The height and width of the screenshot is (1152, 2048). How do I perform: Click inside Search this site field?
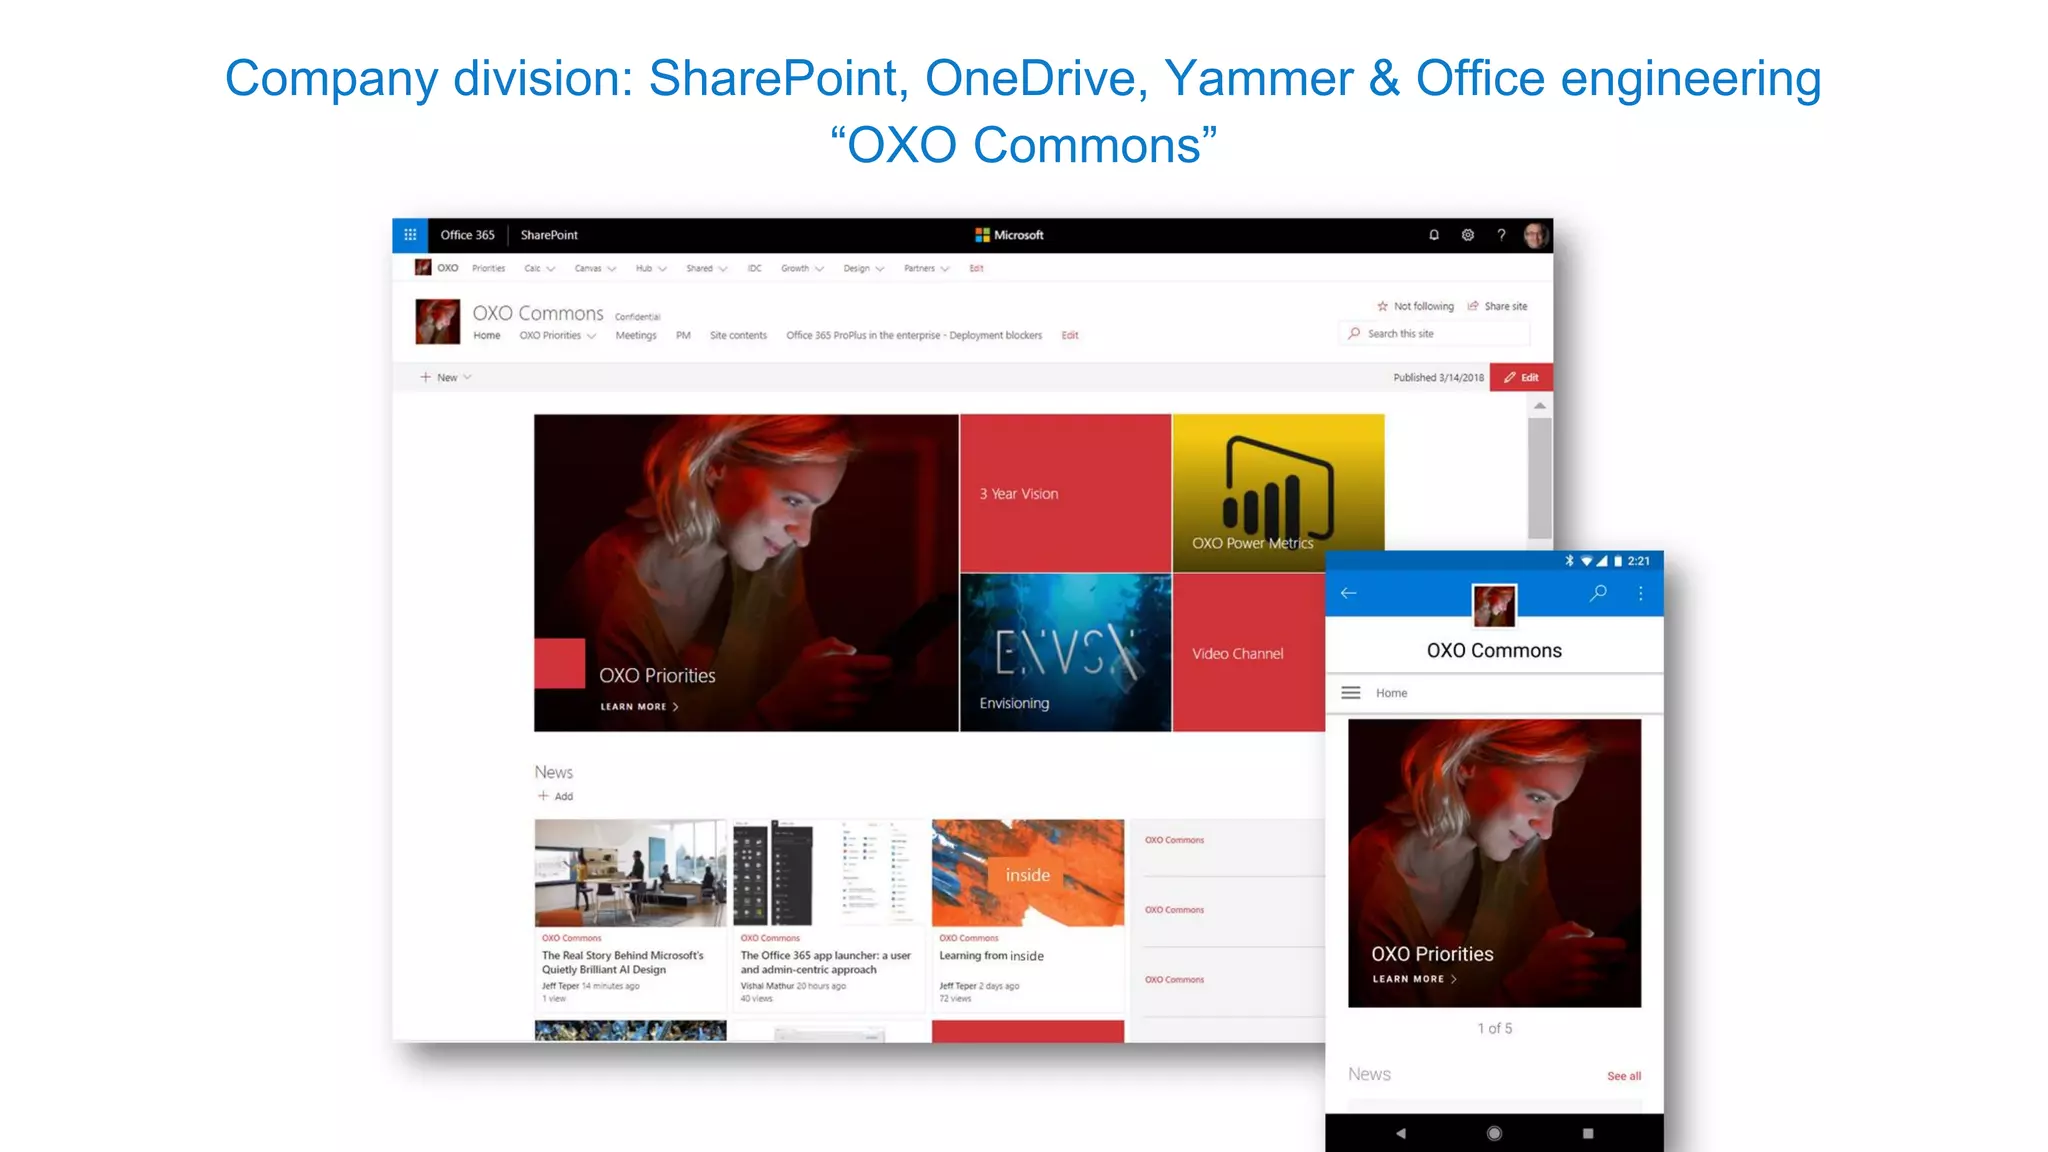[1434, 333]
